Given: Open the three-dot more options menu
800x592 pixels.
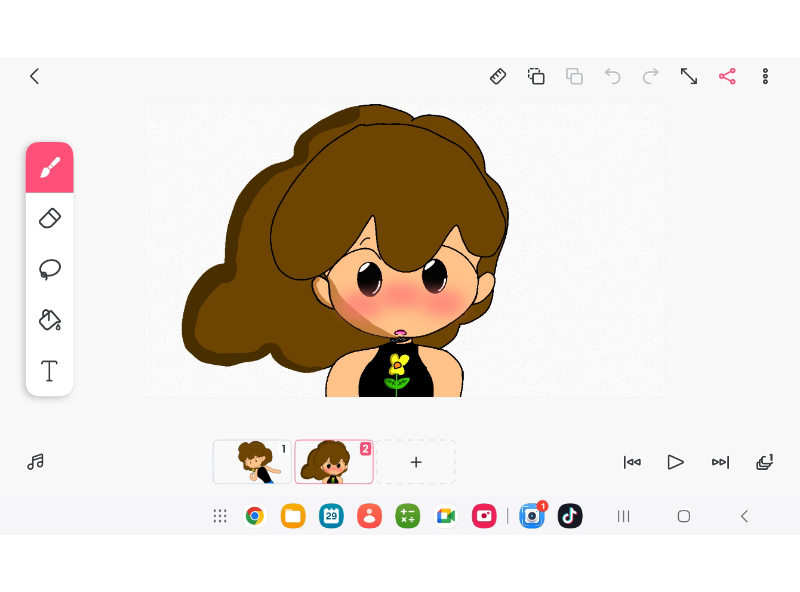Looking at the screenshot, I should tap(765, 76).
